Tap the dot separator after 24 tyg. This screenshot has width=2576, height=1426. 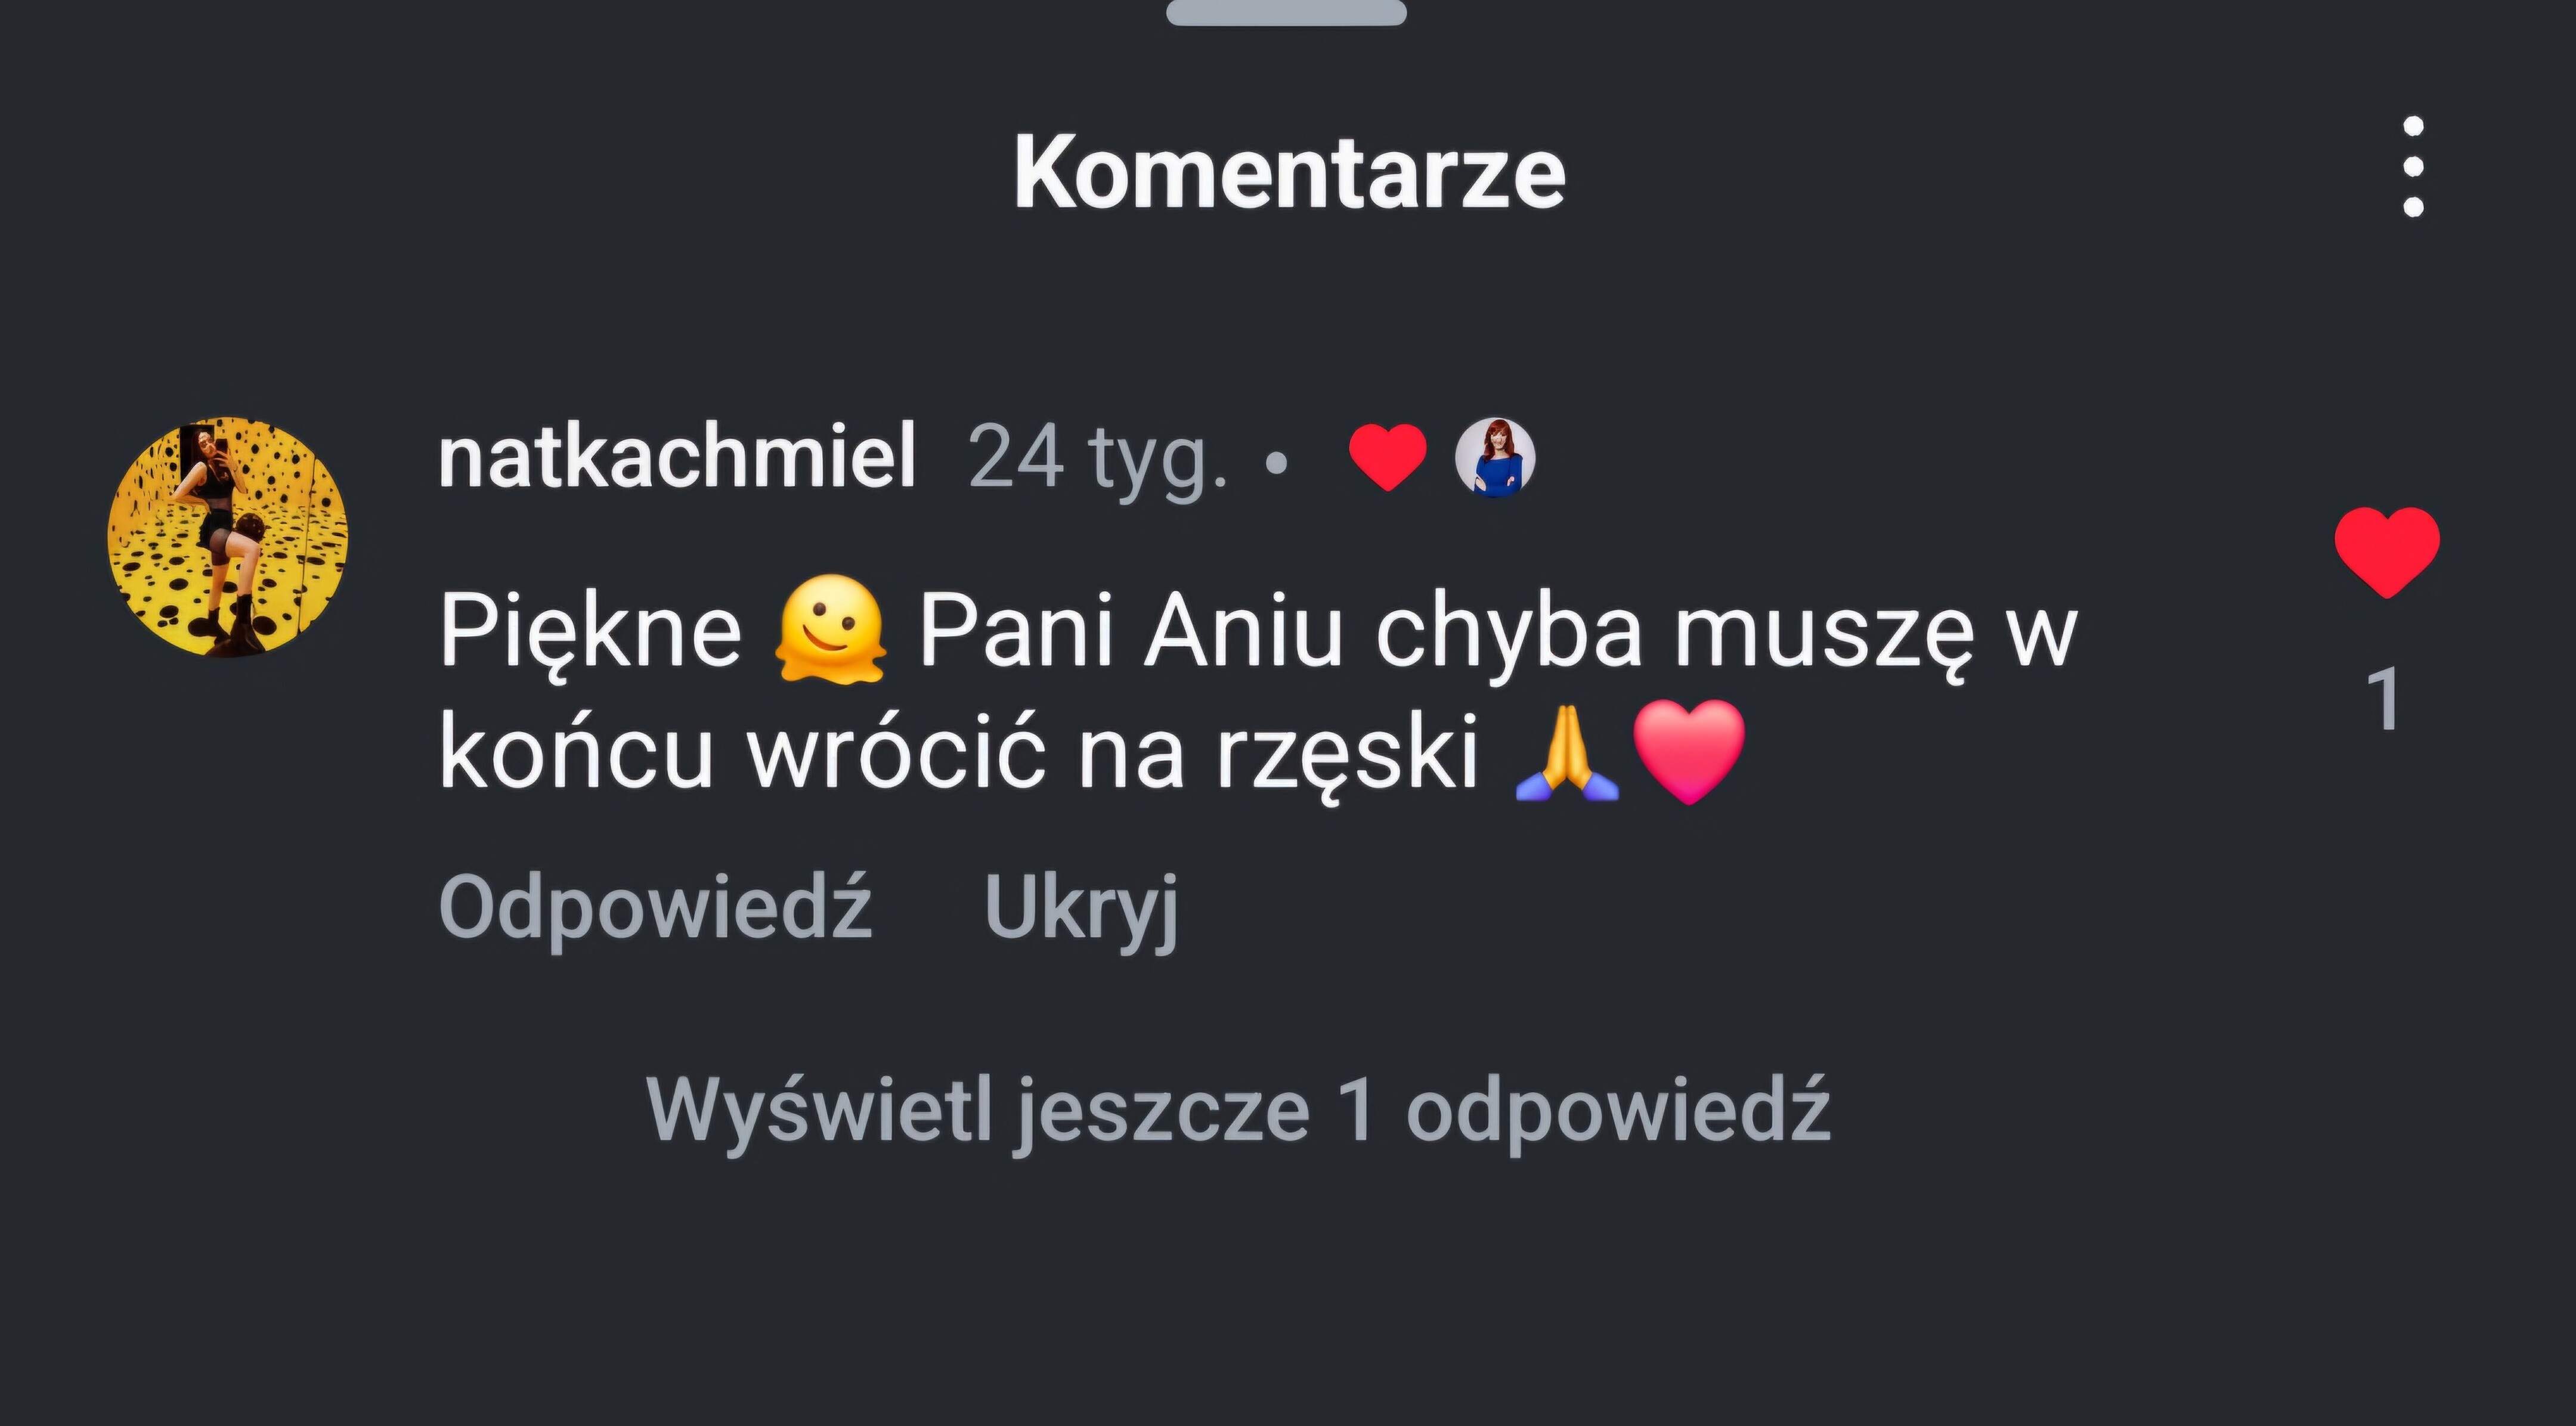click(1276, 462)
